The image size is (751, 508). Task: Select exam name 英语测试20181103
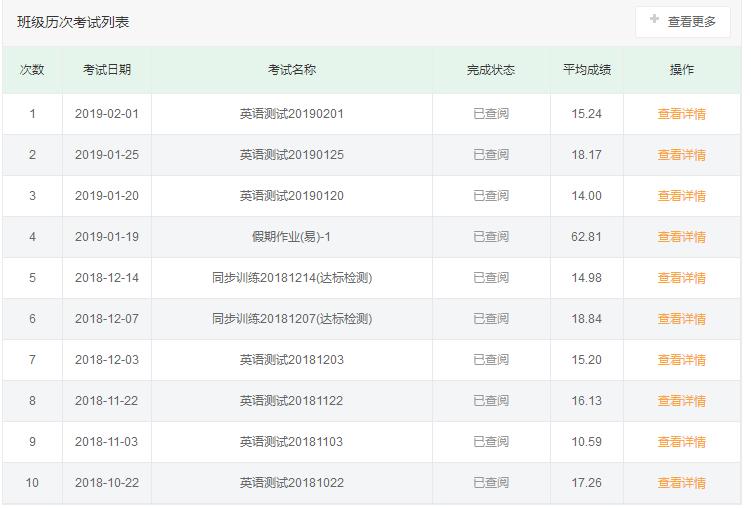click(292, 442)
